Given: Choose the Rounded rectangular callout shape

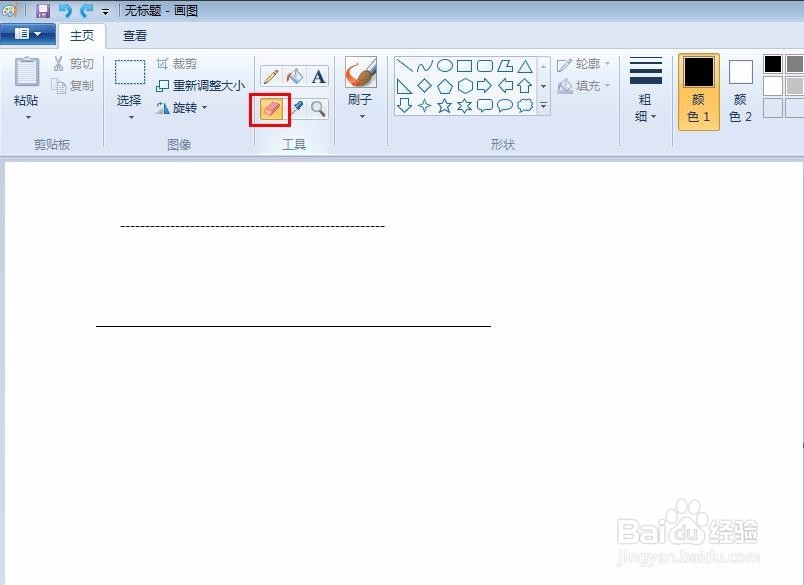Looking at the screenshot, I should (x=485, y=106).
